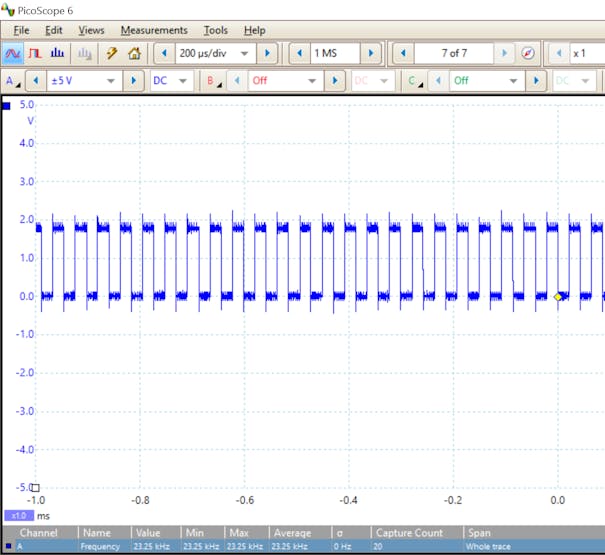Click the Whole trace span cell
The height and width of the screenshot is (555, 605).
488,547
